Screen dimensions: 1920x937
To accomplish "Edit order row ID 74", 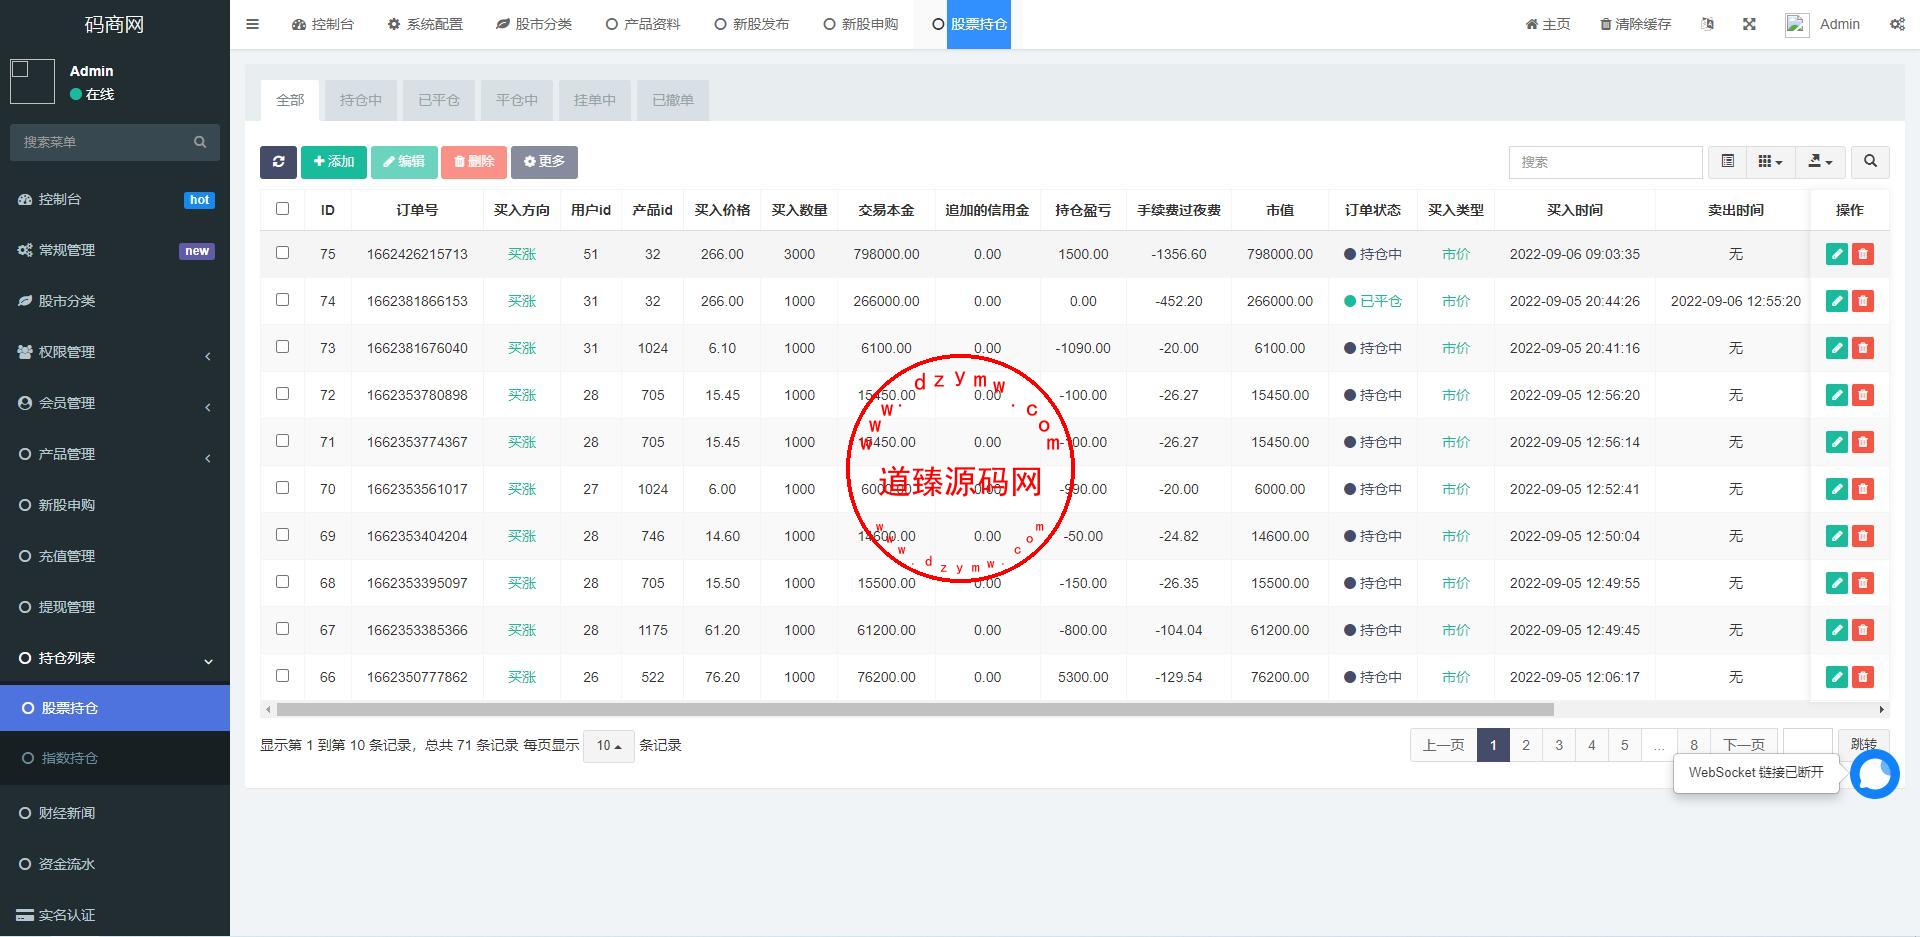I will tap(1836, 301).
